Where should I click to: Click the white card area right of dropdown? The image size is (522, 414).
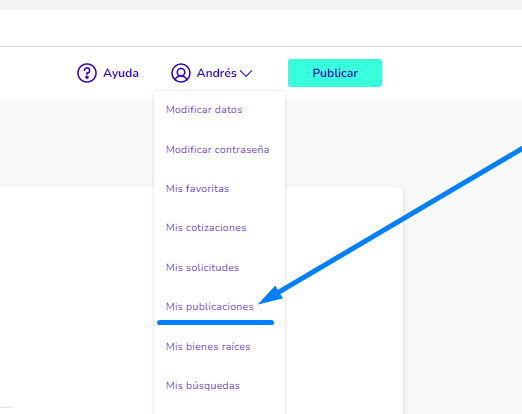344,300
